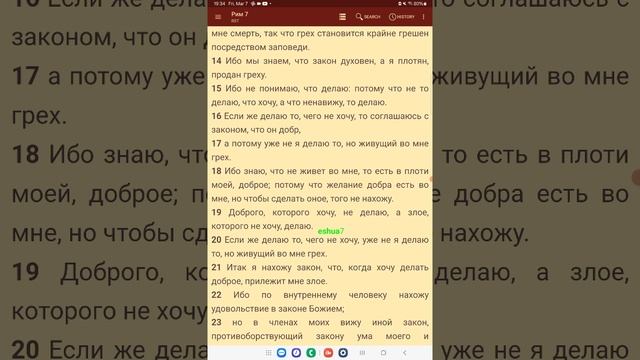Image resolution: width=640 pixels, height=360 pixels.
Task: Tap the home navigation button
Action: pyautogui.click(x=383, y=353)
